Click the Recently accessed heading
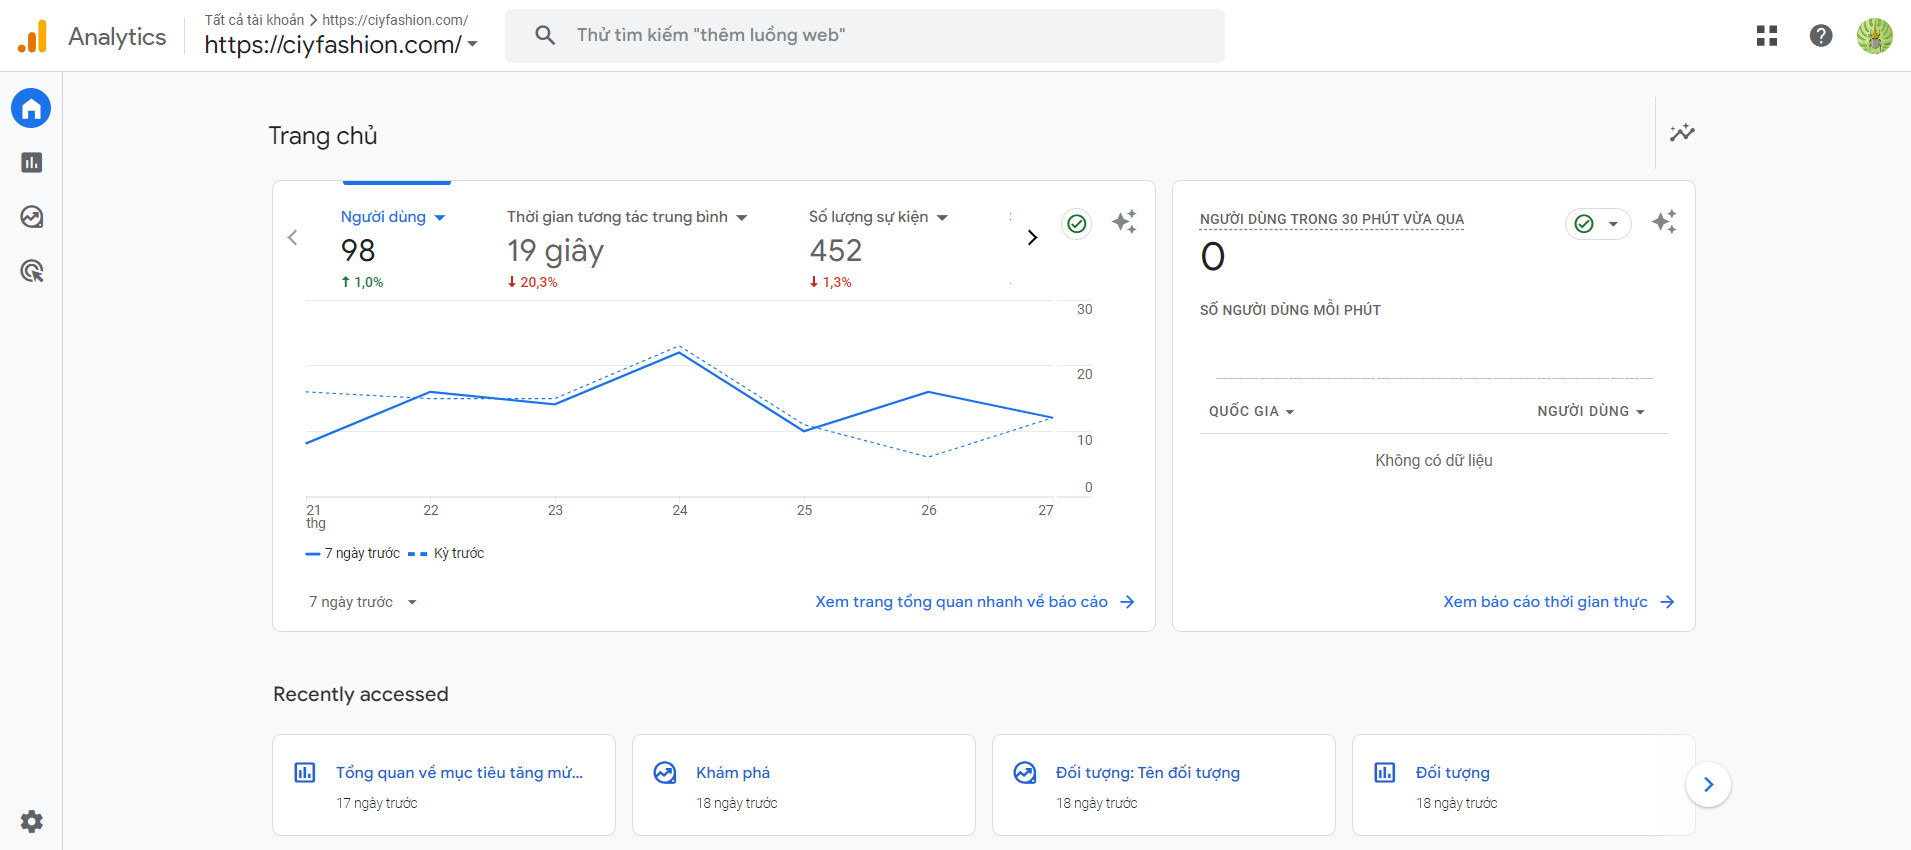This screenshot has width=1911, height=850. [361, 694]
